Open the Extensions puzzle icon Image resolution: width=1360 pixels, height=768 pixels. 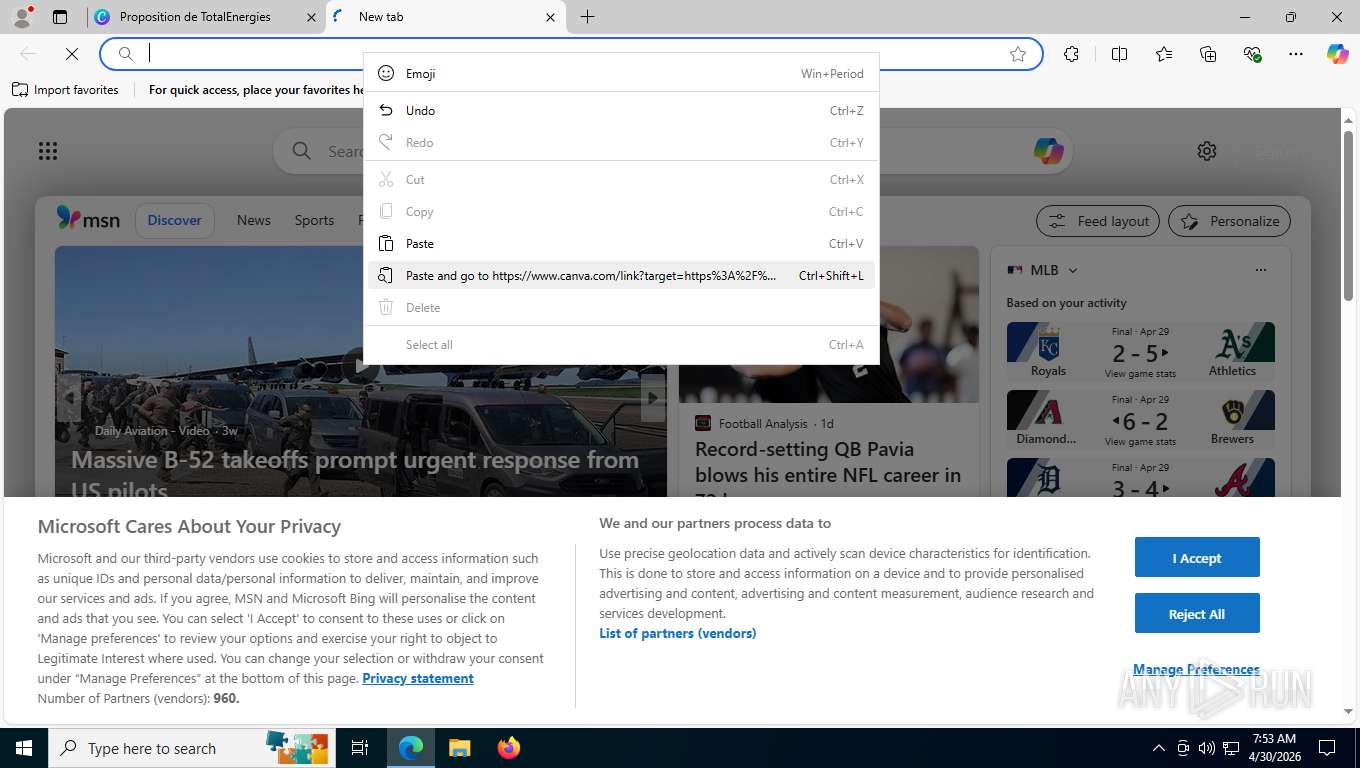point(1071,54)
